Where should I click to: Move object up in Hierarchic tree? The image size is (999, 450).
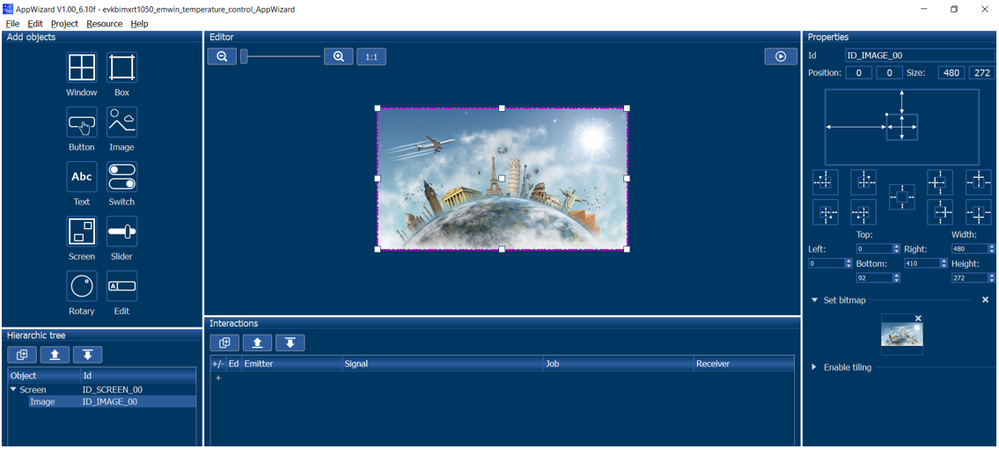(x=55, y=355)
